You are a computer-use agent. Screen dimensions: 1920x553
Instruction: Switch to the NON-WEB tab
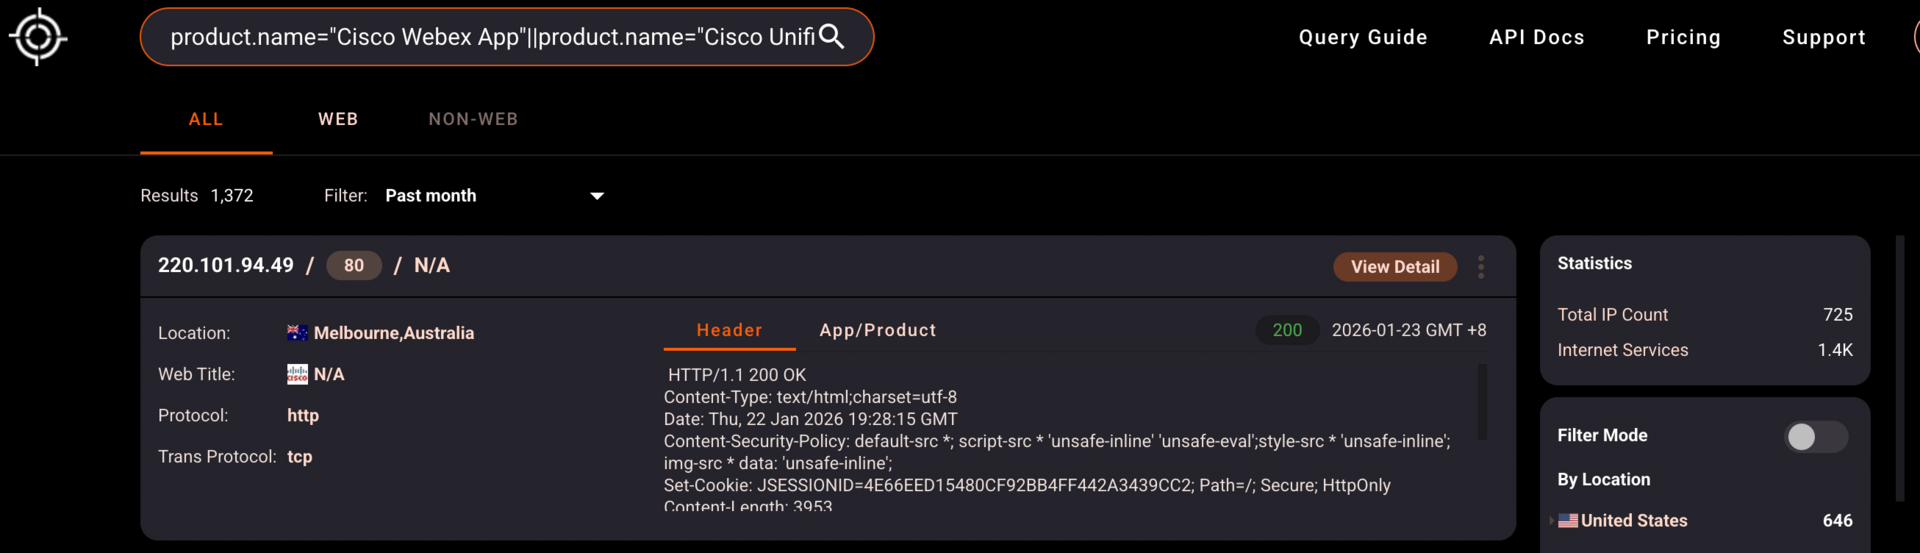[x=473, y=119]
